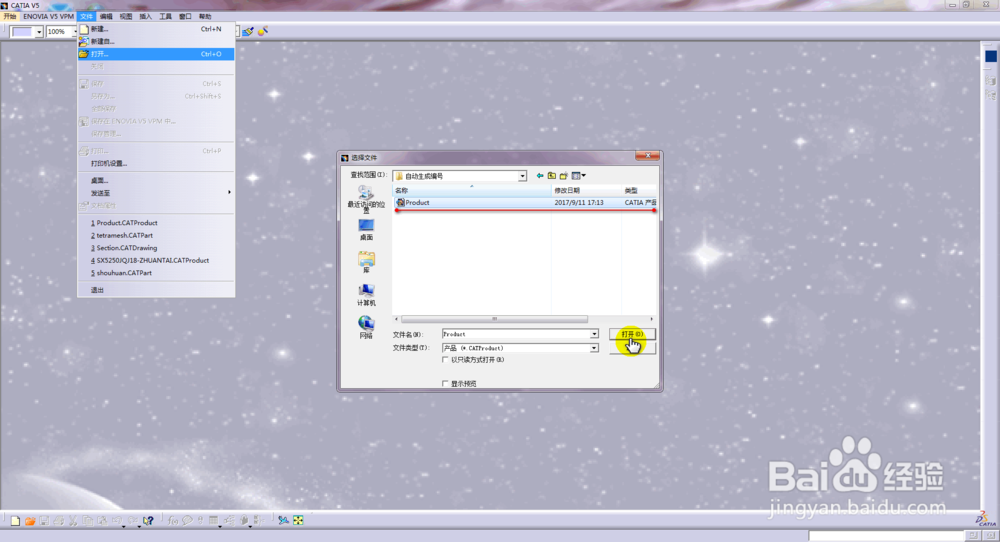Expand the color swatch dropdown in top toolbar
Viewport: 1000px width, 542px height.
pyautogui.click(x=39, y=32)
